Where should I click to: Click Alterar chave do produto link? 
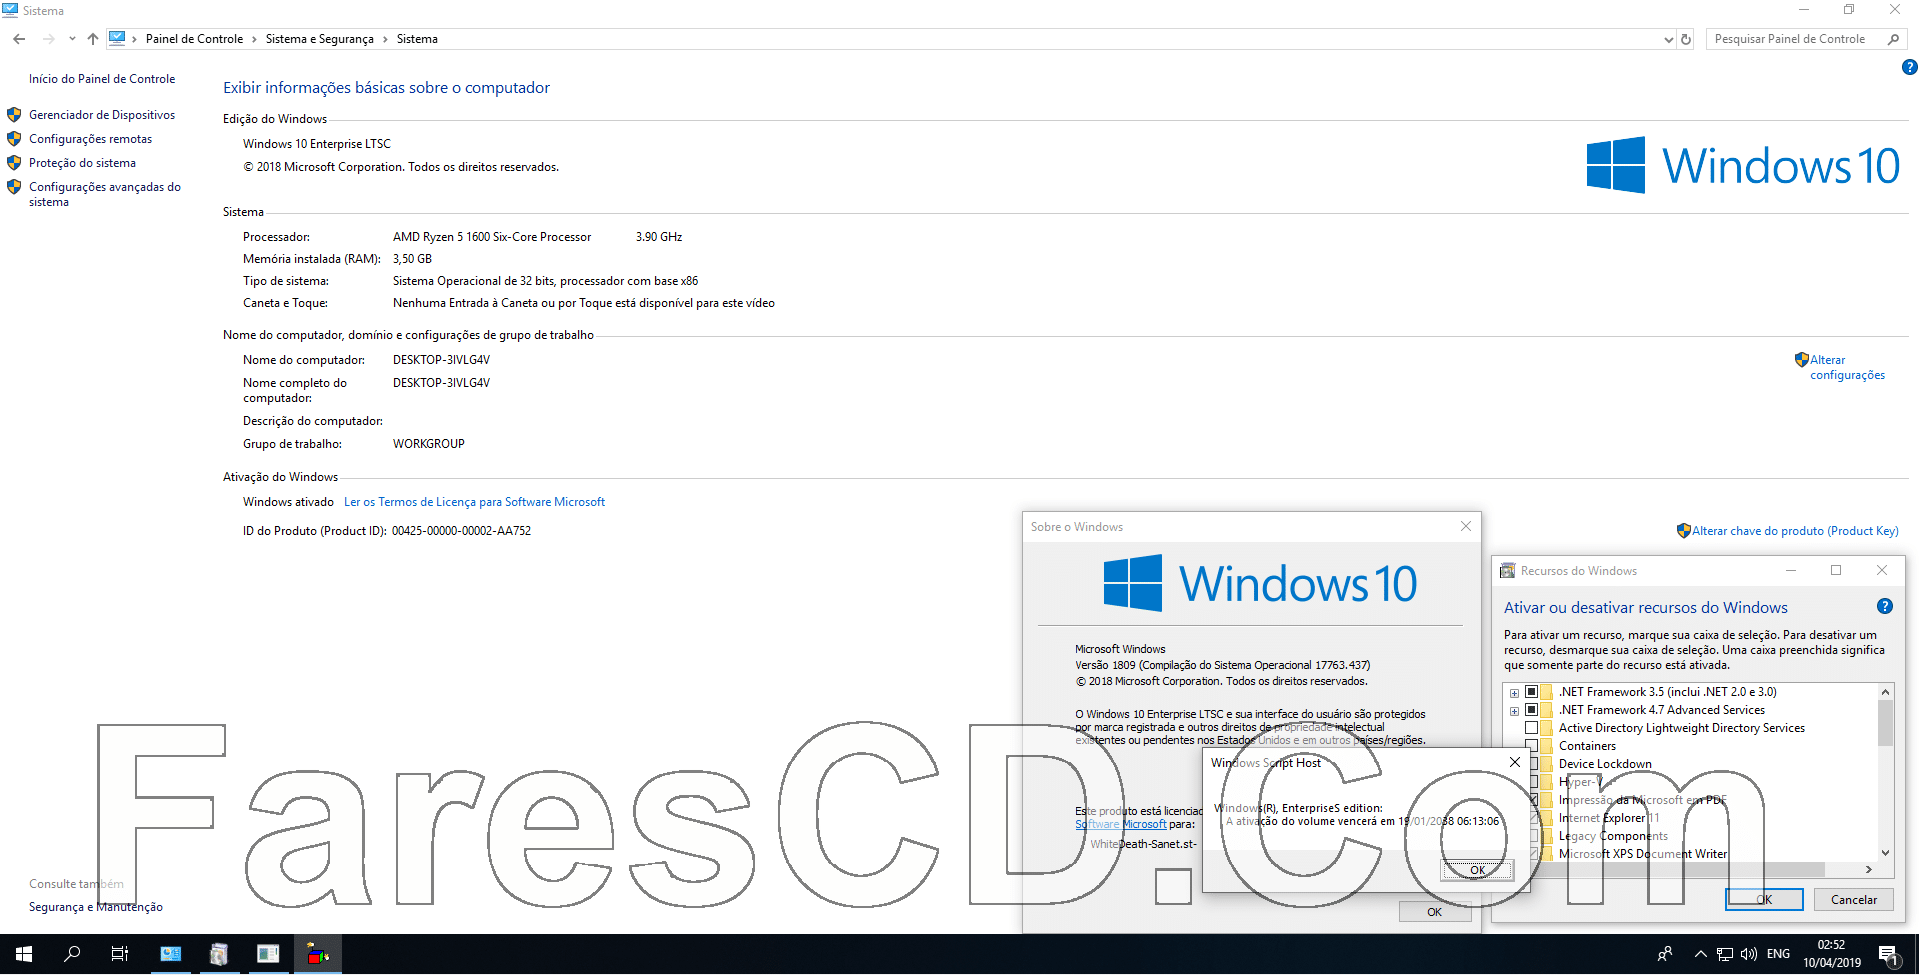(x=1795, y=531)
